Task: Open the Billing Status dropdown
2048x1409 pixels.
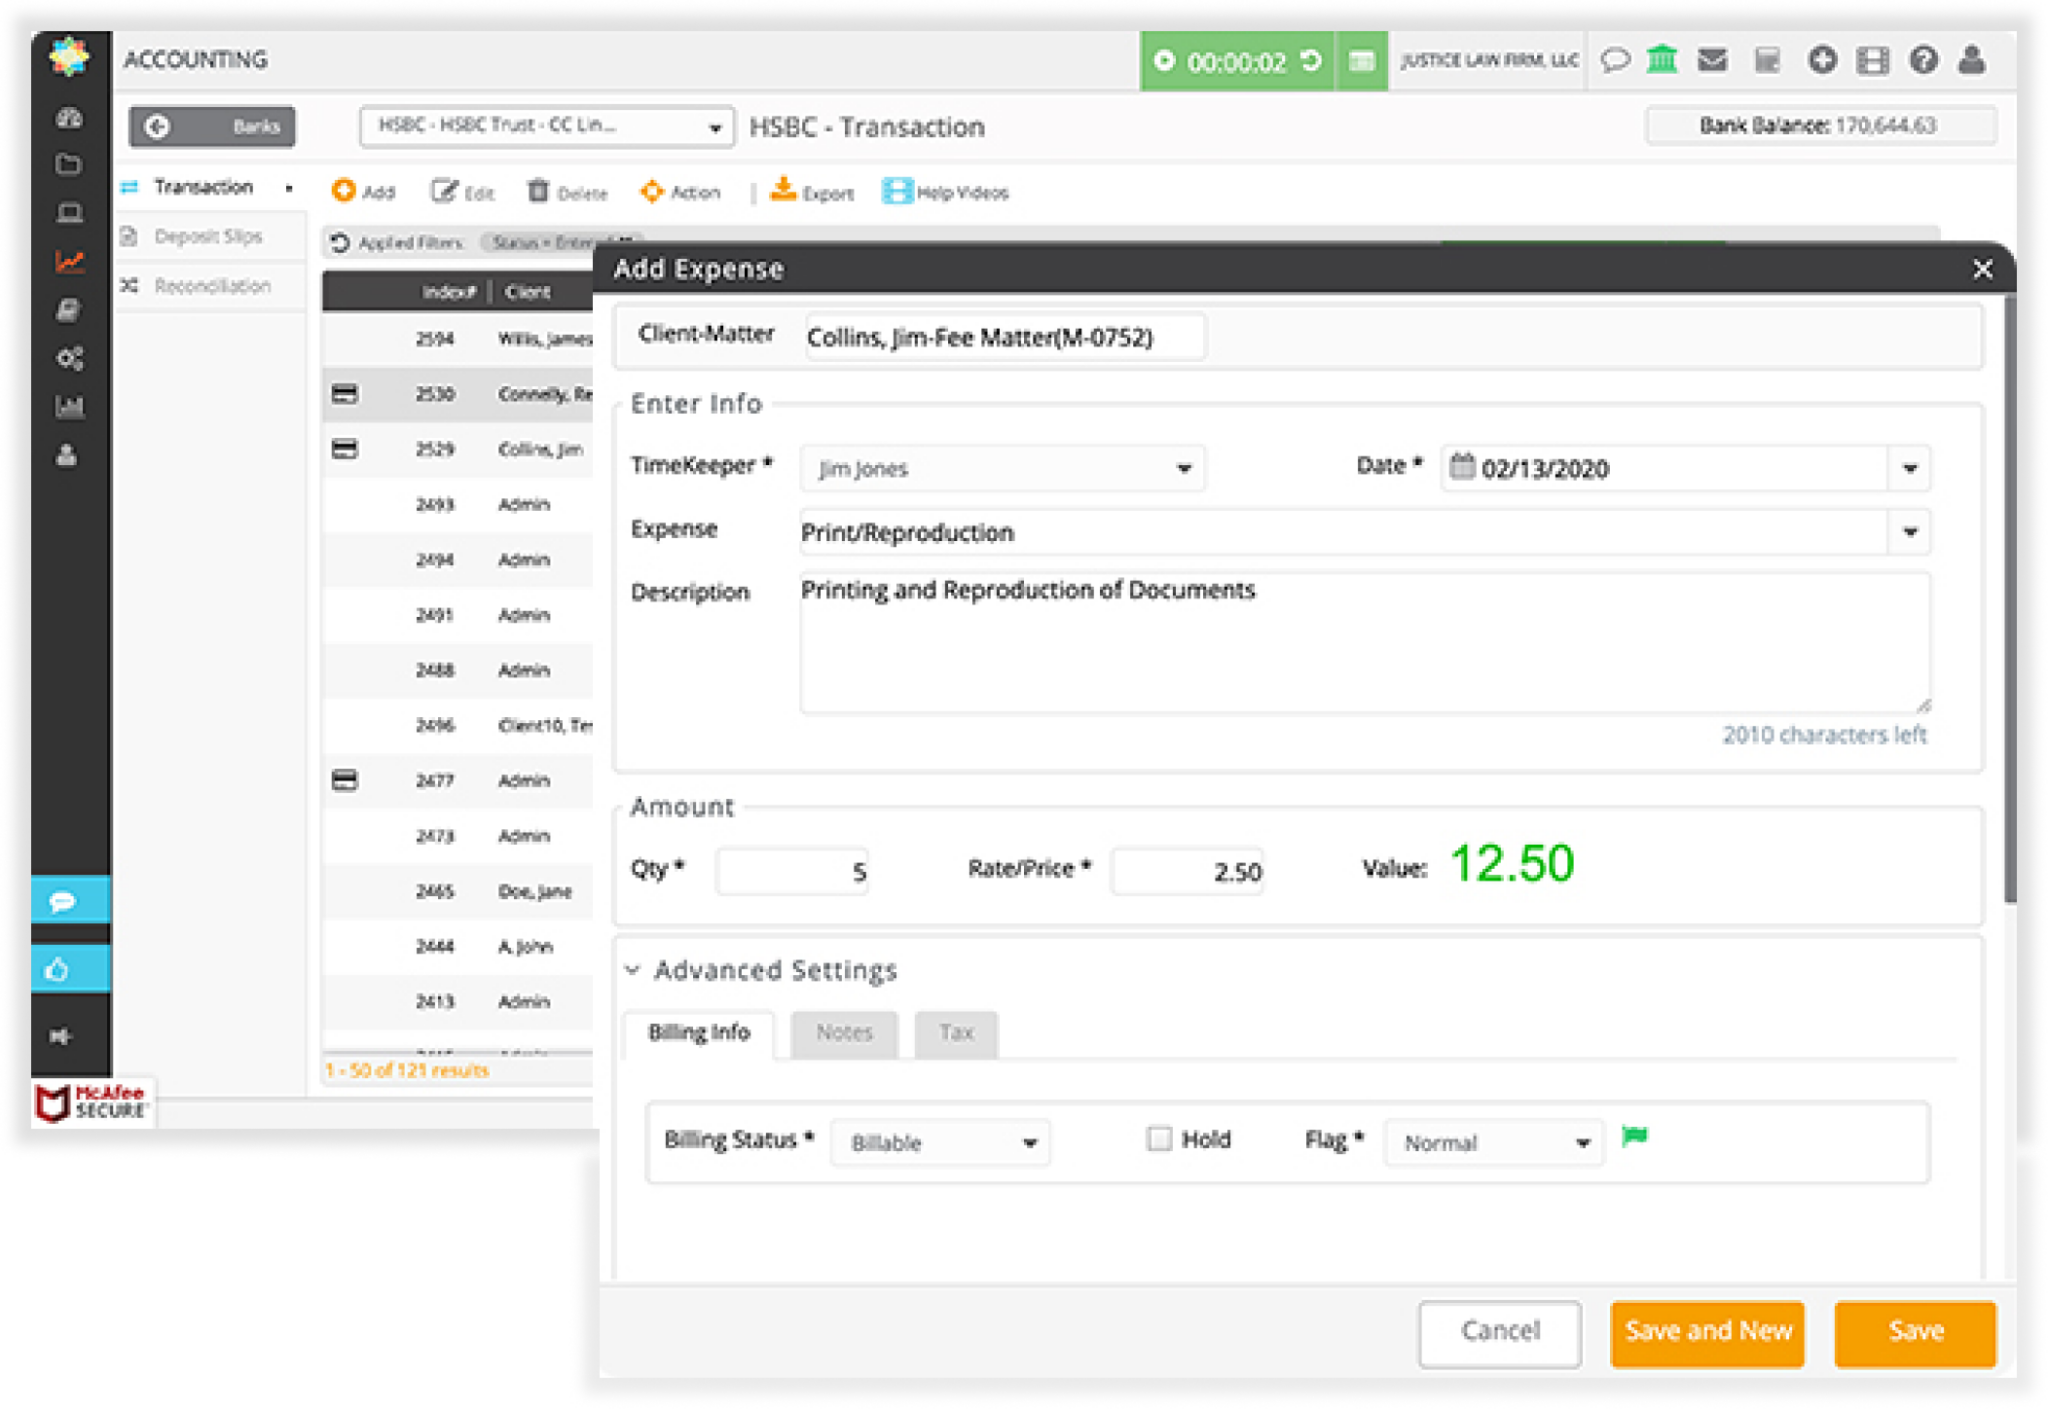Action: click(x=940, y=1143)
